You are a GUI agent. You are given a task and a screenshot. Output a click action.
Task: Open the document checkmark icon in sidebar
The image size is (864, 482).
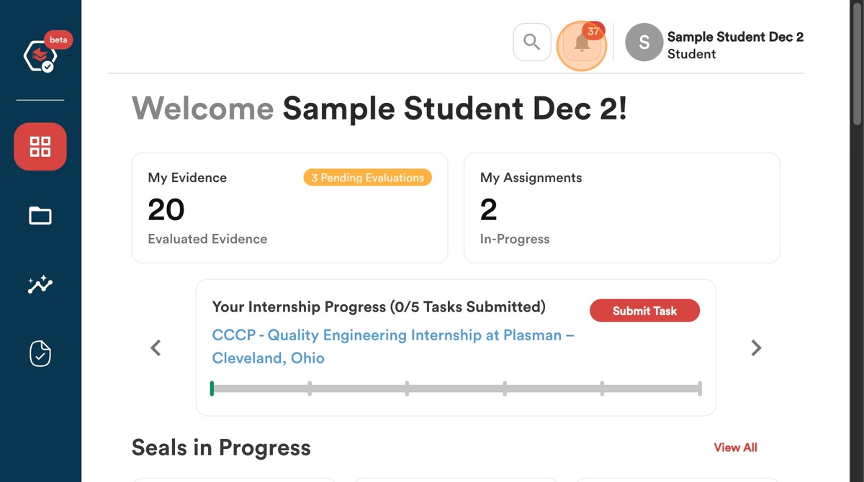click(x=40, y=354)
